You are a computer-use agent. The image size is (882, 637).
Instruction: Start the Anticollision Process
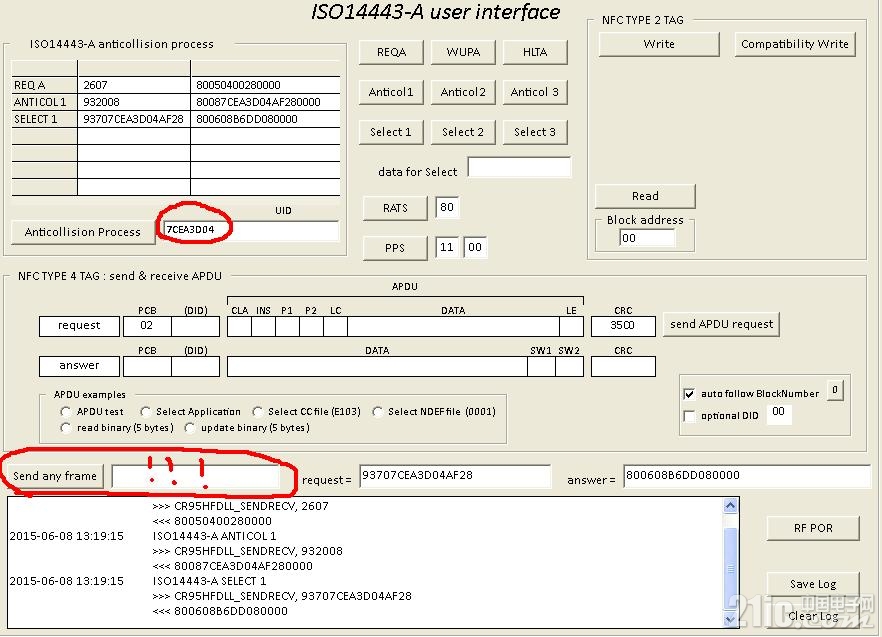pos(83,232)
